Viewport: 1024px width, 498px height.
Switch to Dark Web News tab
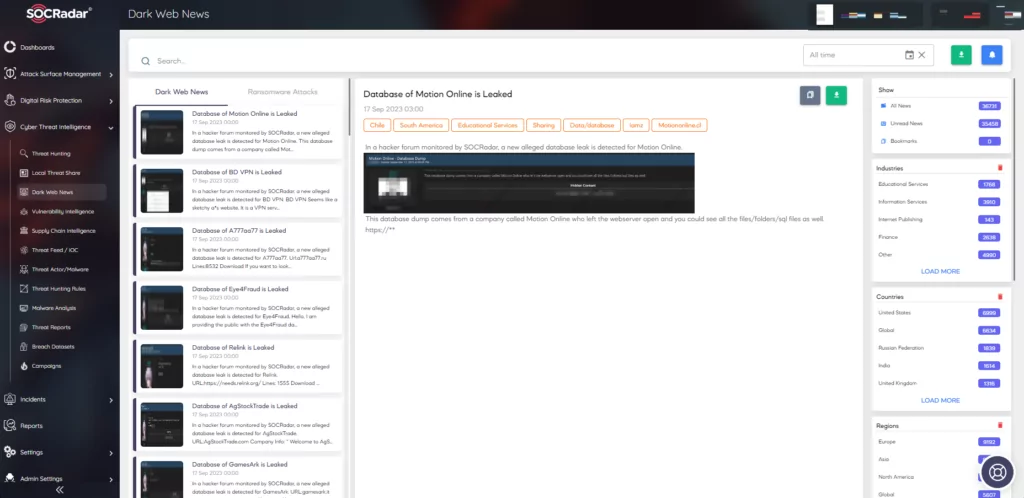(182, 92)
